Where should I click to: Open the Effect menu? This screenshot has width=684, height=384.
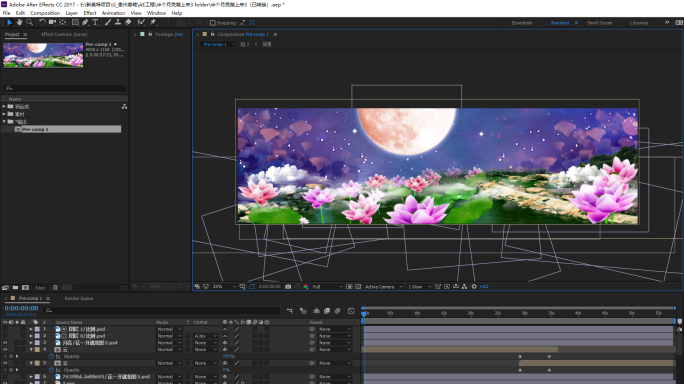90,13
